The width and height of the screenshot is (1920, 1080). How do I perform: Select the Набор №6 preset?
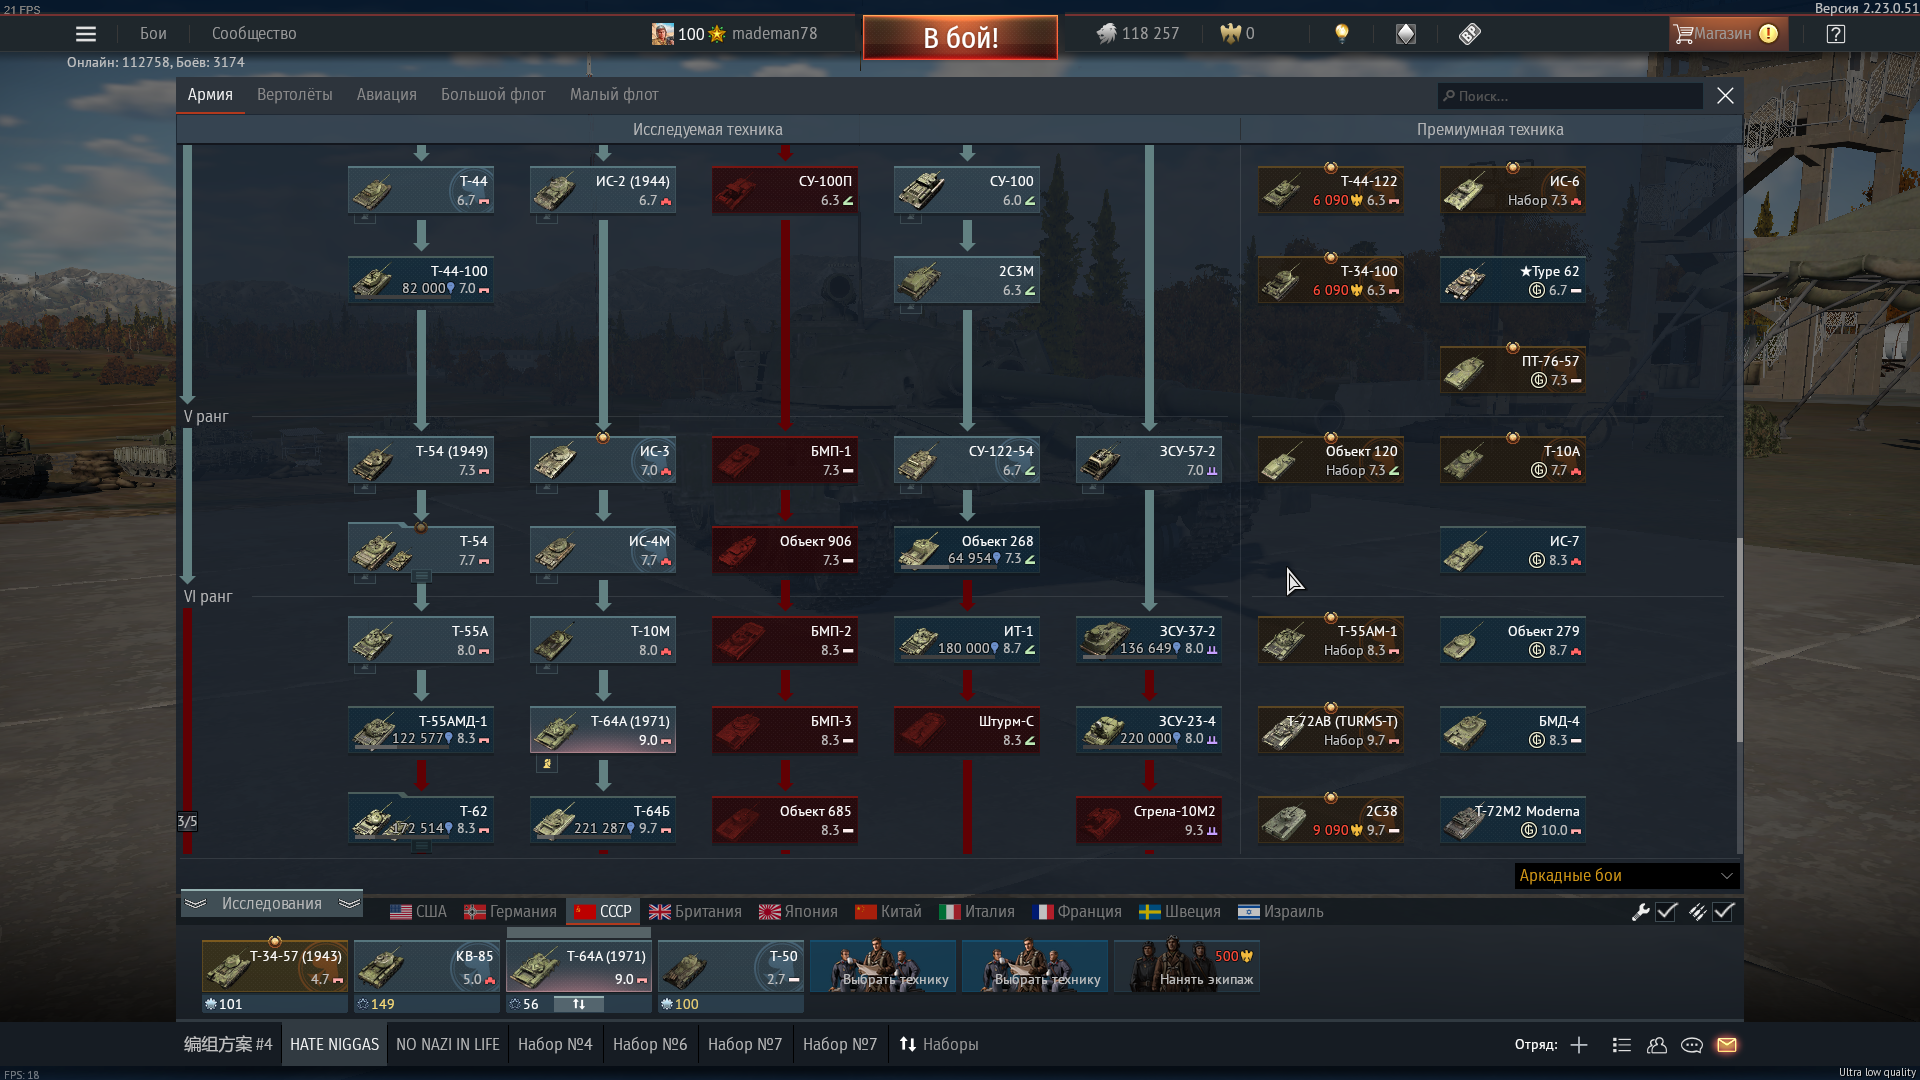650,1045
